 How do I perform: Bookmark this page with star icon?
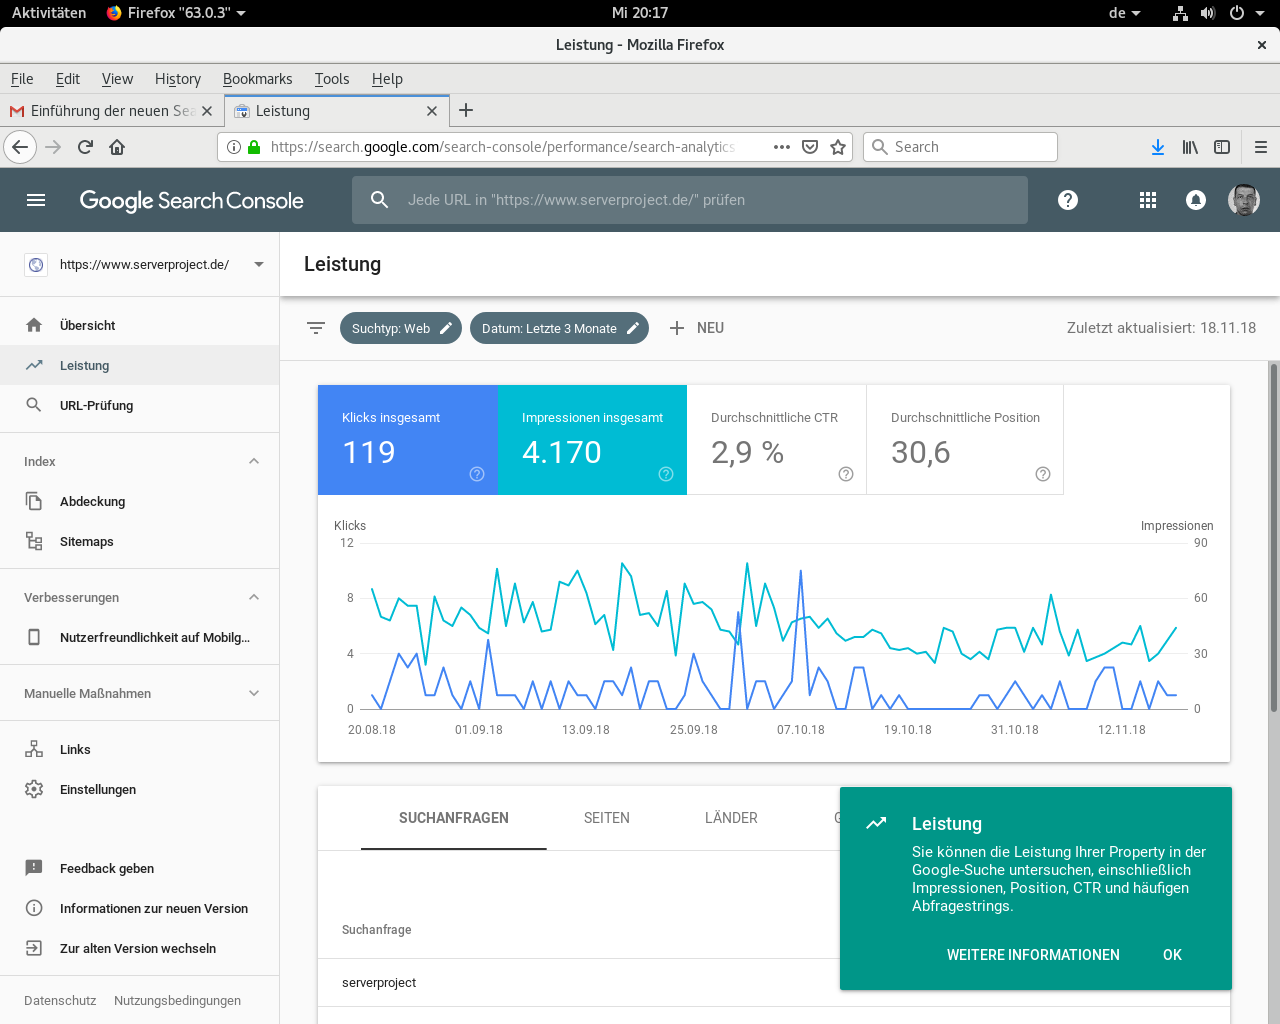(x=838, y=147)
